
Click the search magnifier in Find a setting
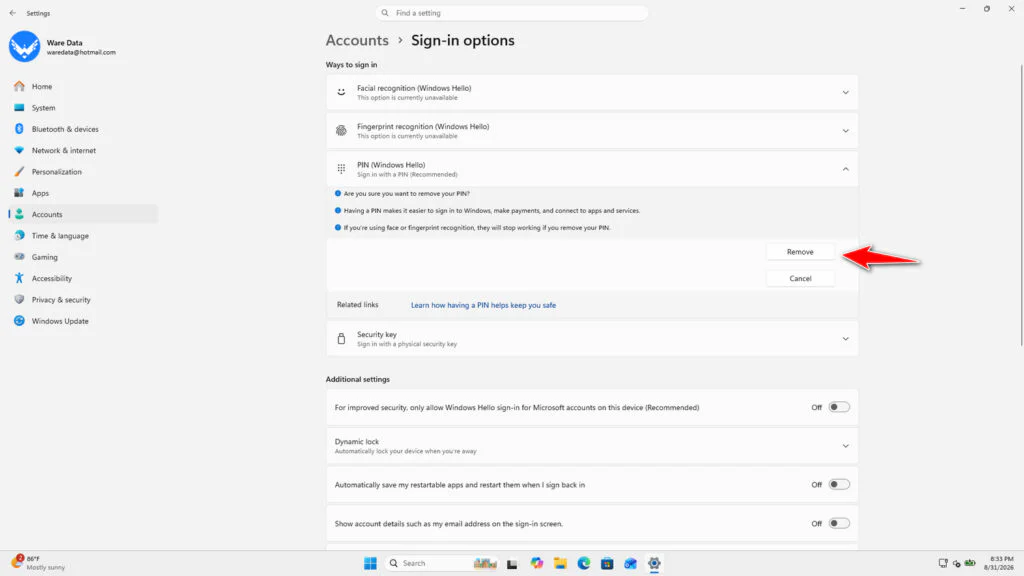(385, 13)
